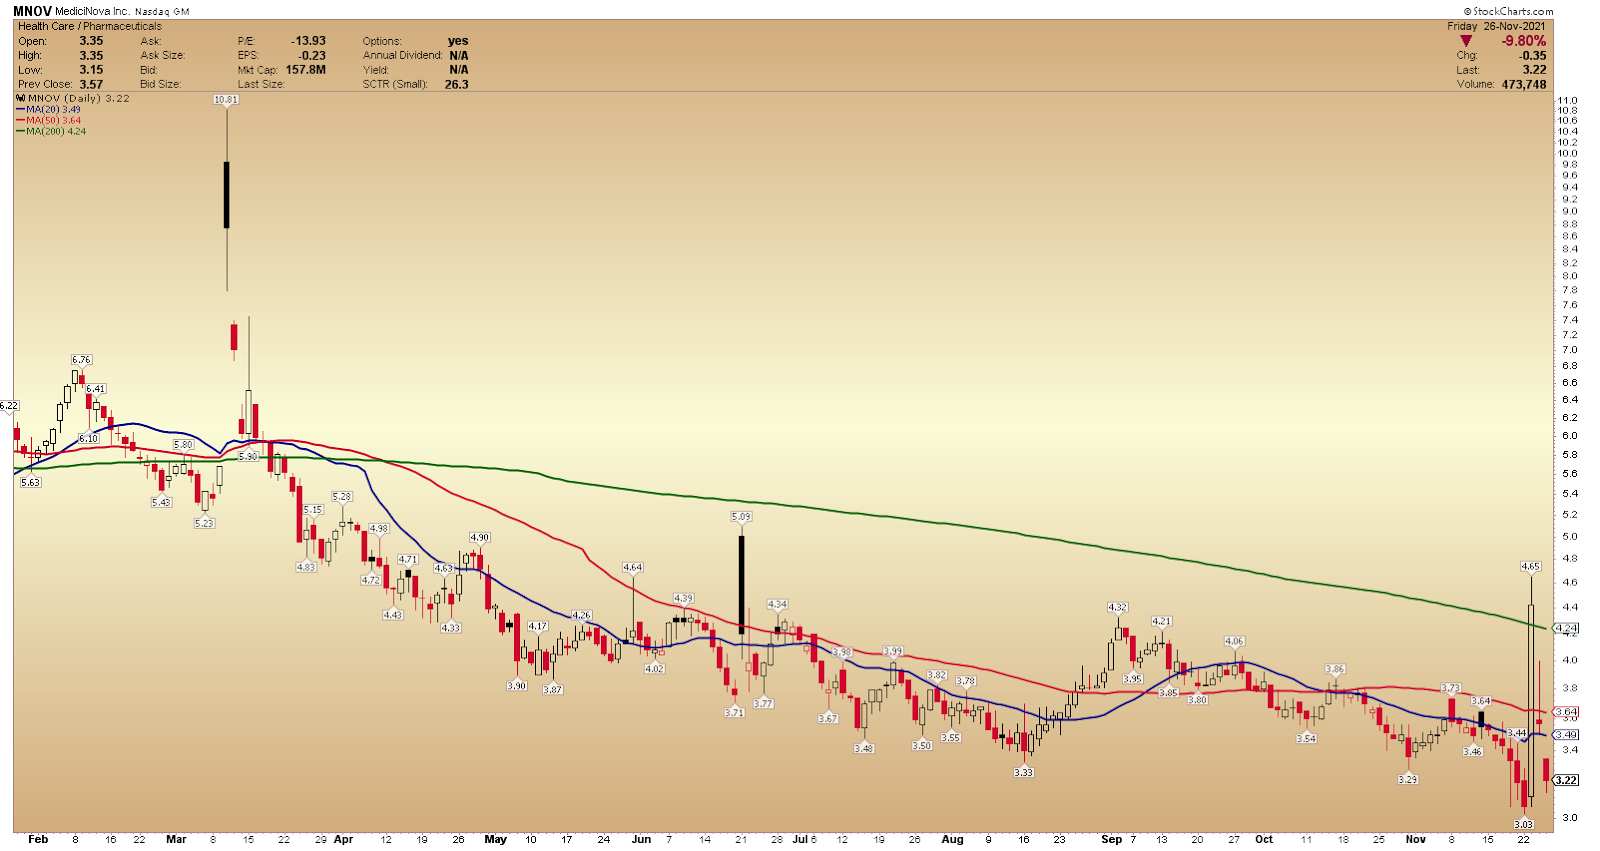The image size is (1600, 851).
Task: Click the Prev Close value 3.57
Action: click(91, 84)
